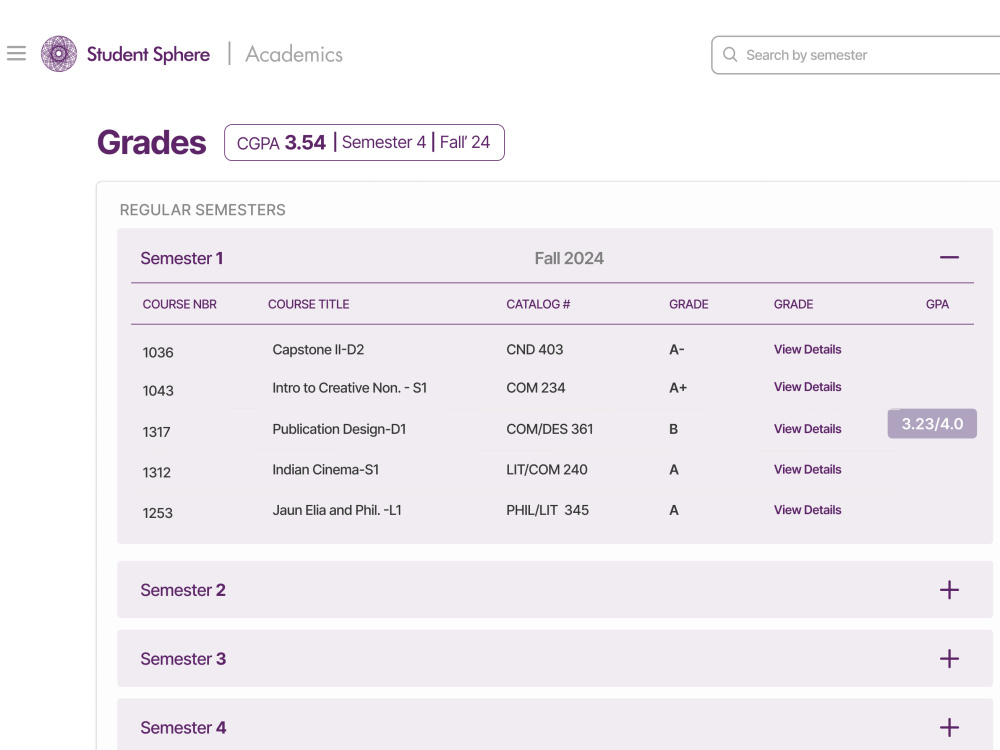This screenshot has width=1000, height=750.
Task: Expand Semester 3 with the plus icon
Action: pyautogui.click(x=949, y=659)
